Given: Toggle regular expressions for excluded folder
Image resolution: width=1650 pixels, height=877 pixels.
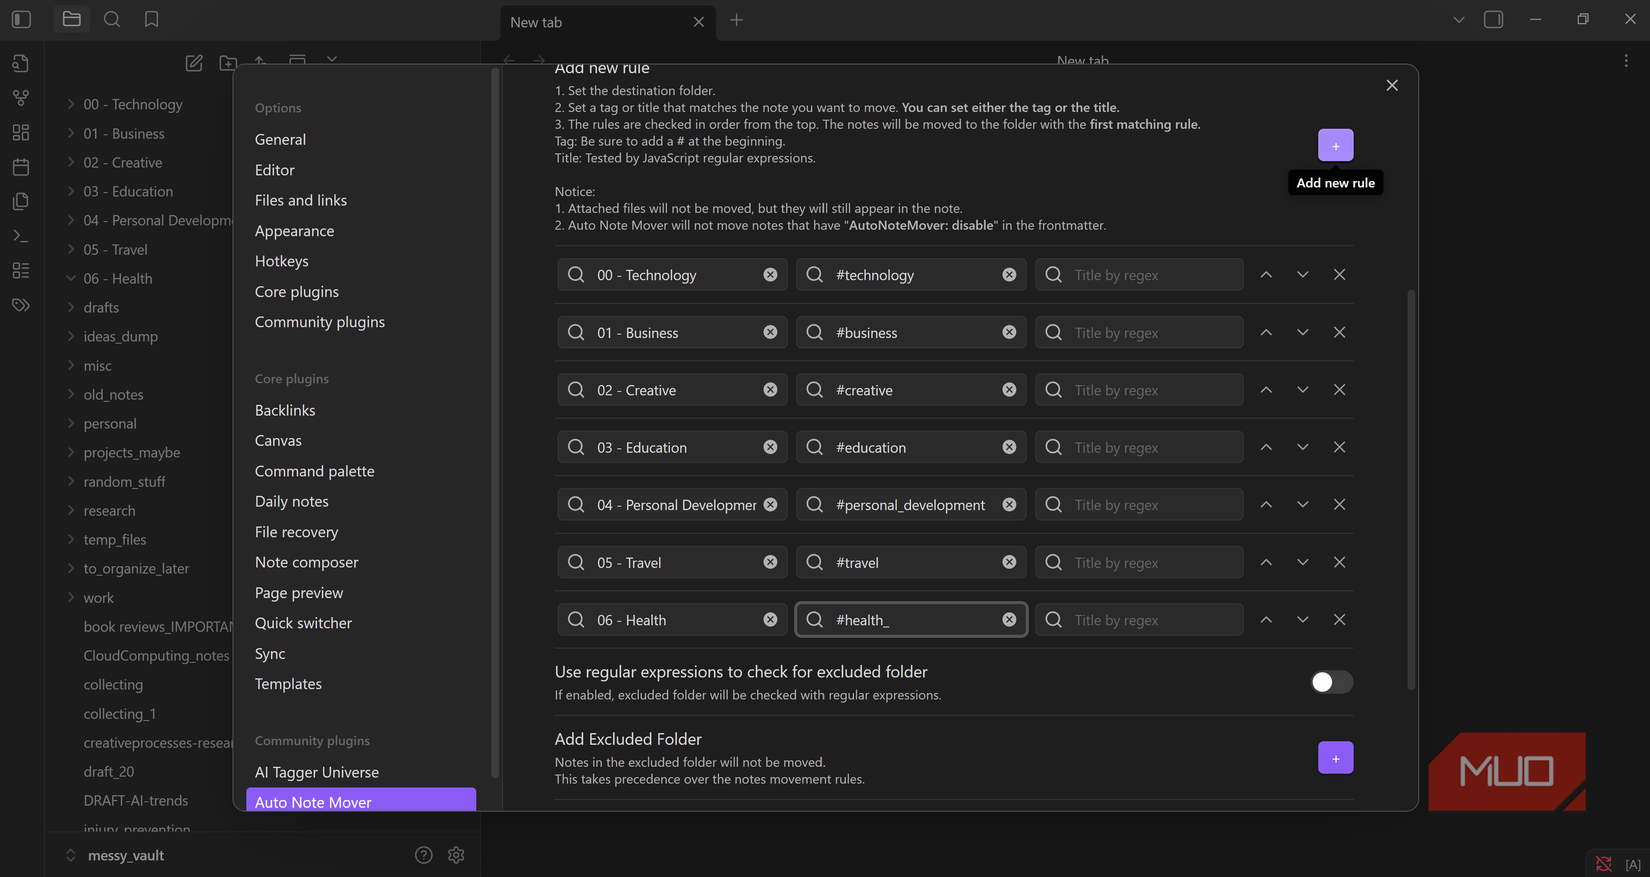Looking at the screenshot, I should (x=1331, y=682).
